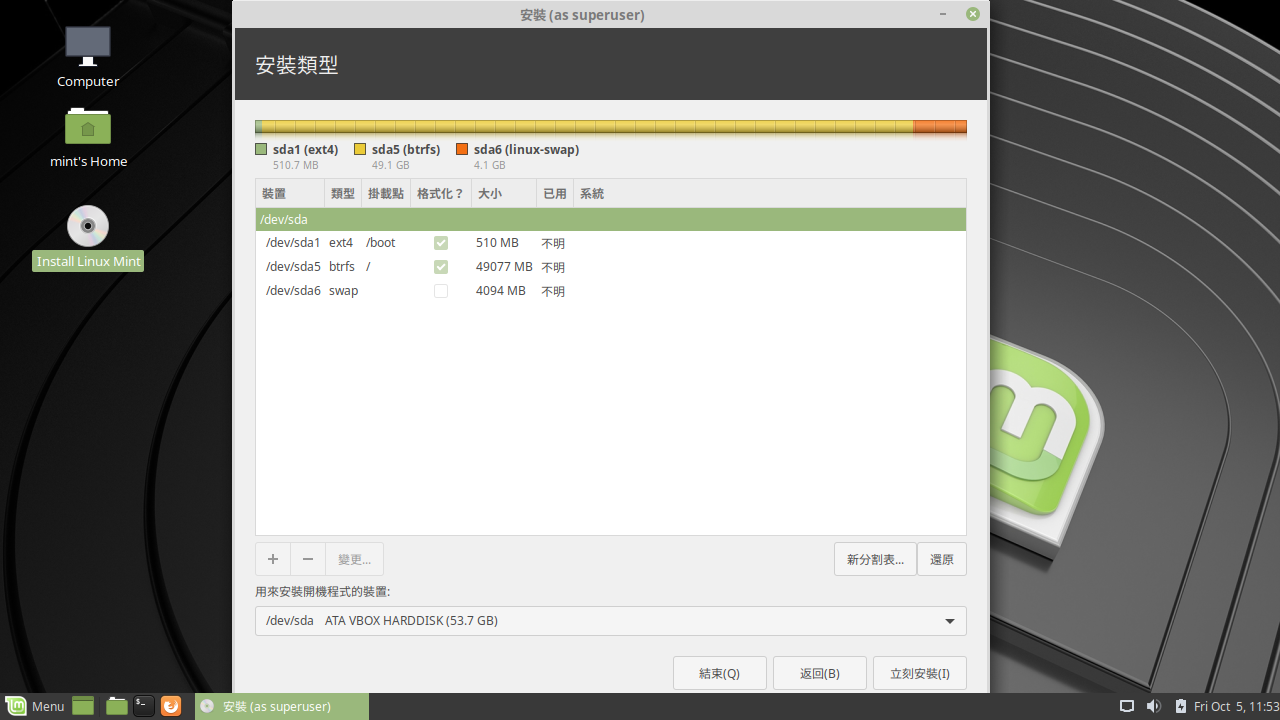Click the 510 MB size cell

[497, 243]
